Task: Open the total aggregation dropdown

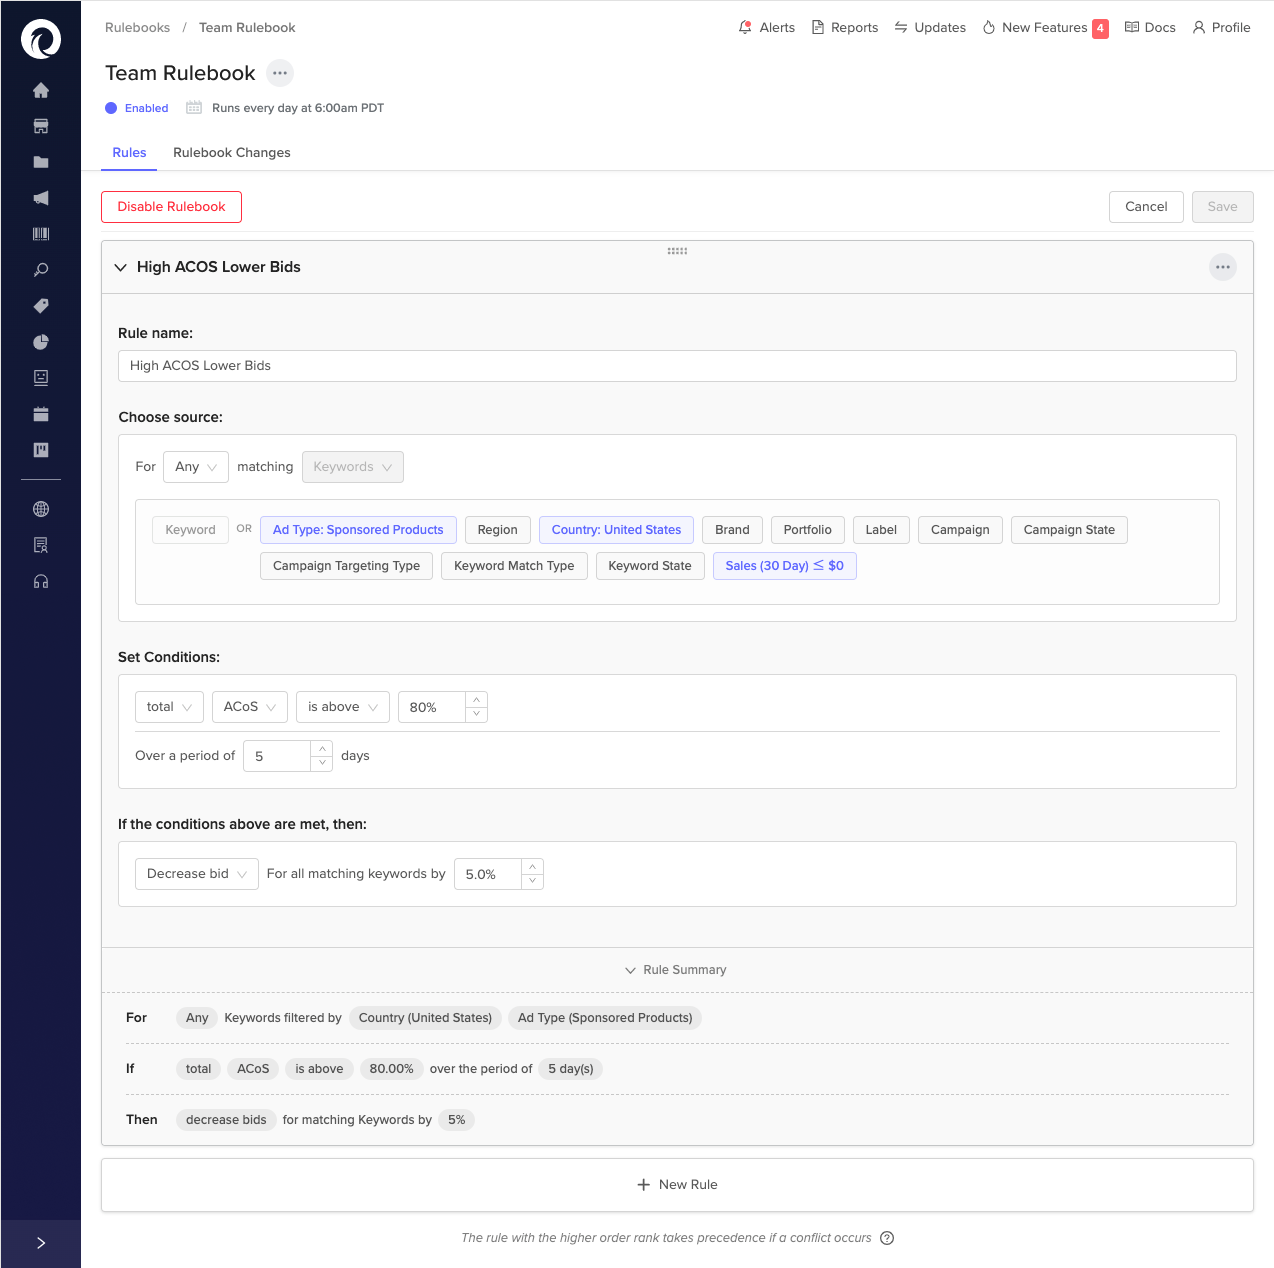Action: (x=169, y=707)
